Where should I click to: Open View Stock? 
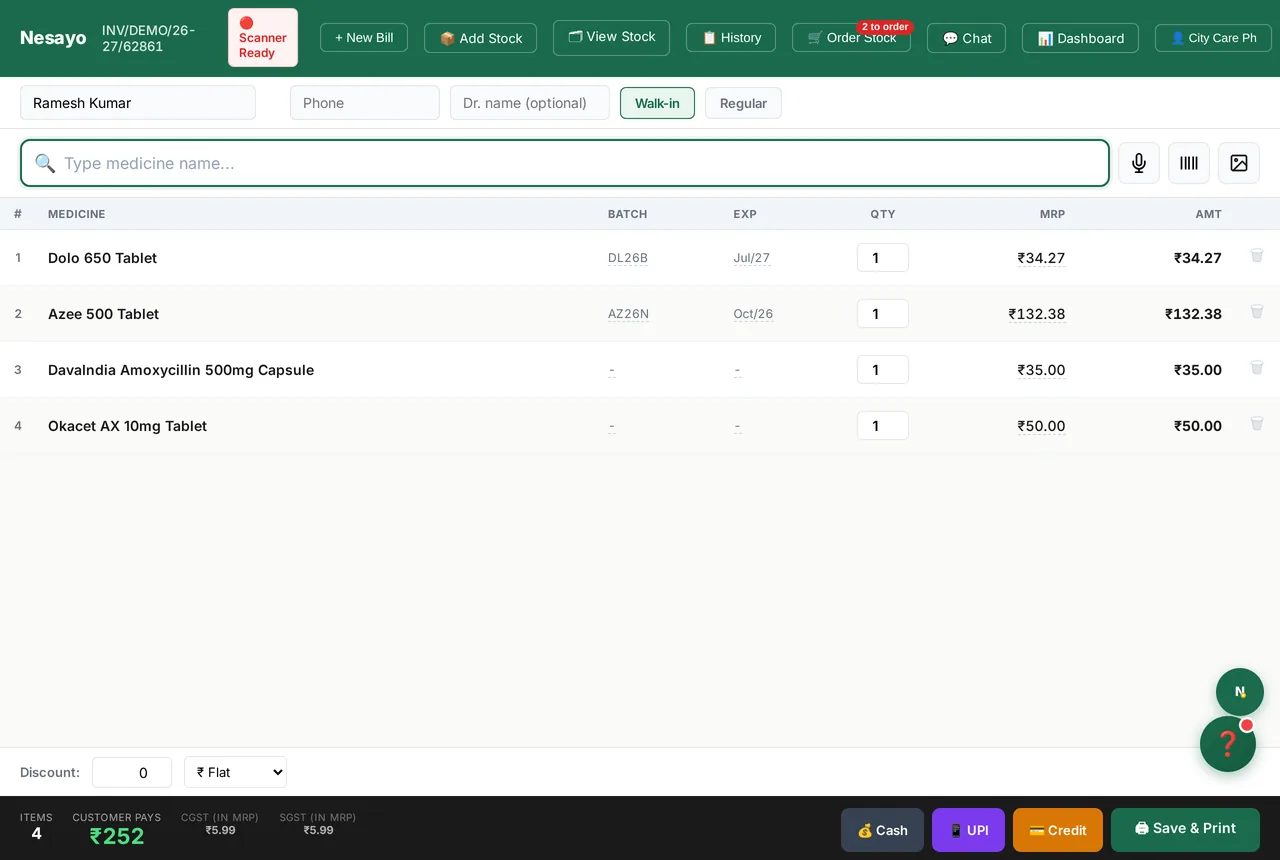(x=611, y=37)
